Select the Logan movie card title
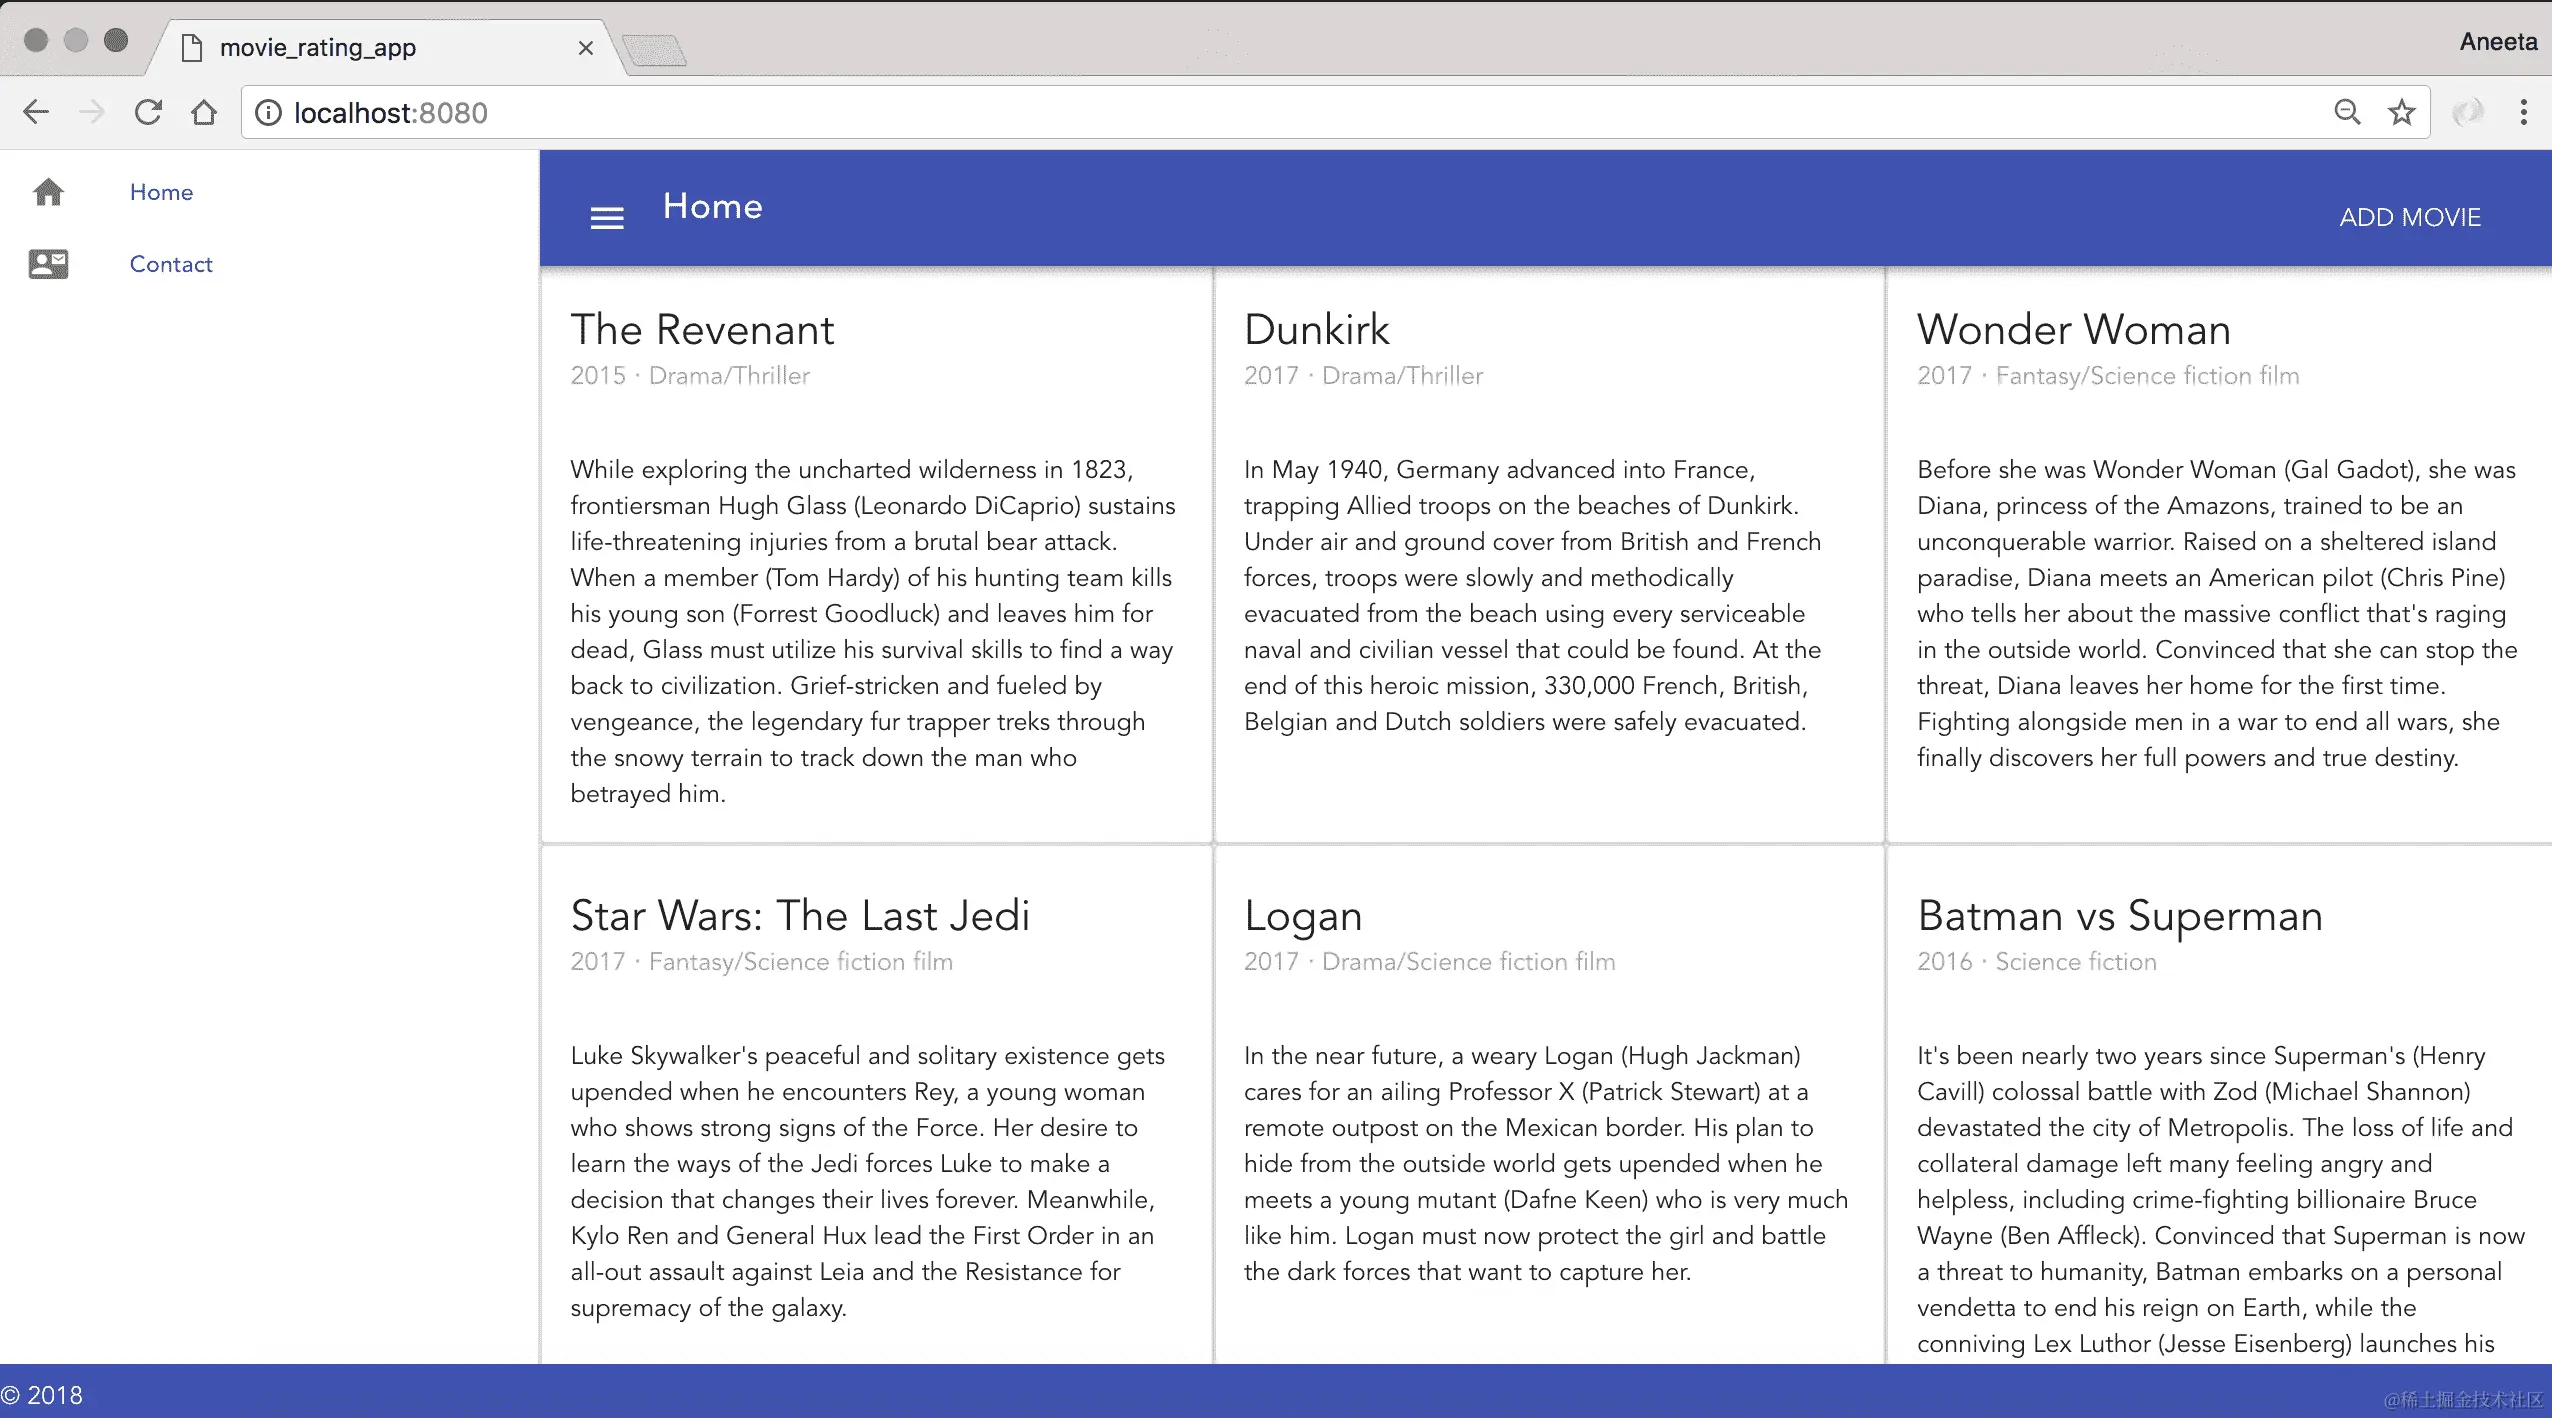This screenshot has width=2552, height=1418. [1302, 916]
